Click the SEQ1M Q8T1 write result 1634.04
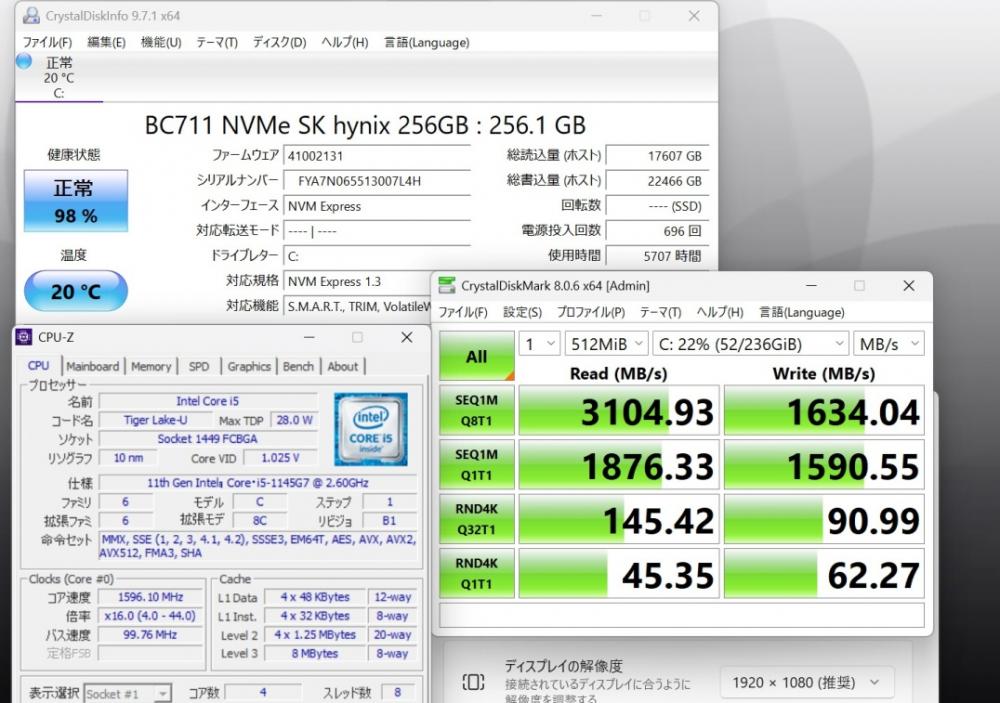 pos(824,411)
